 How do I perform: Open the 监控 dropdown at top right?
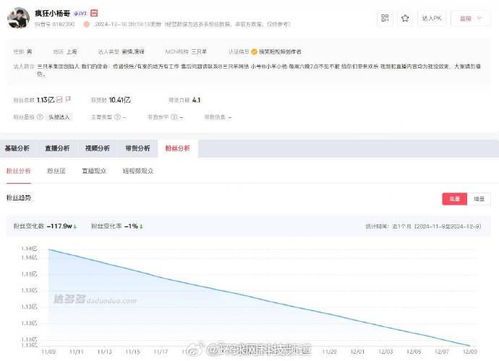coord(470,18)
